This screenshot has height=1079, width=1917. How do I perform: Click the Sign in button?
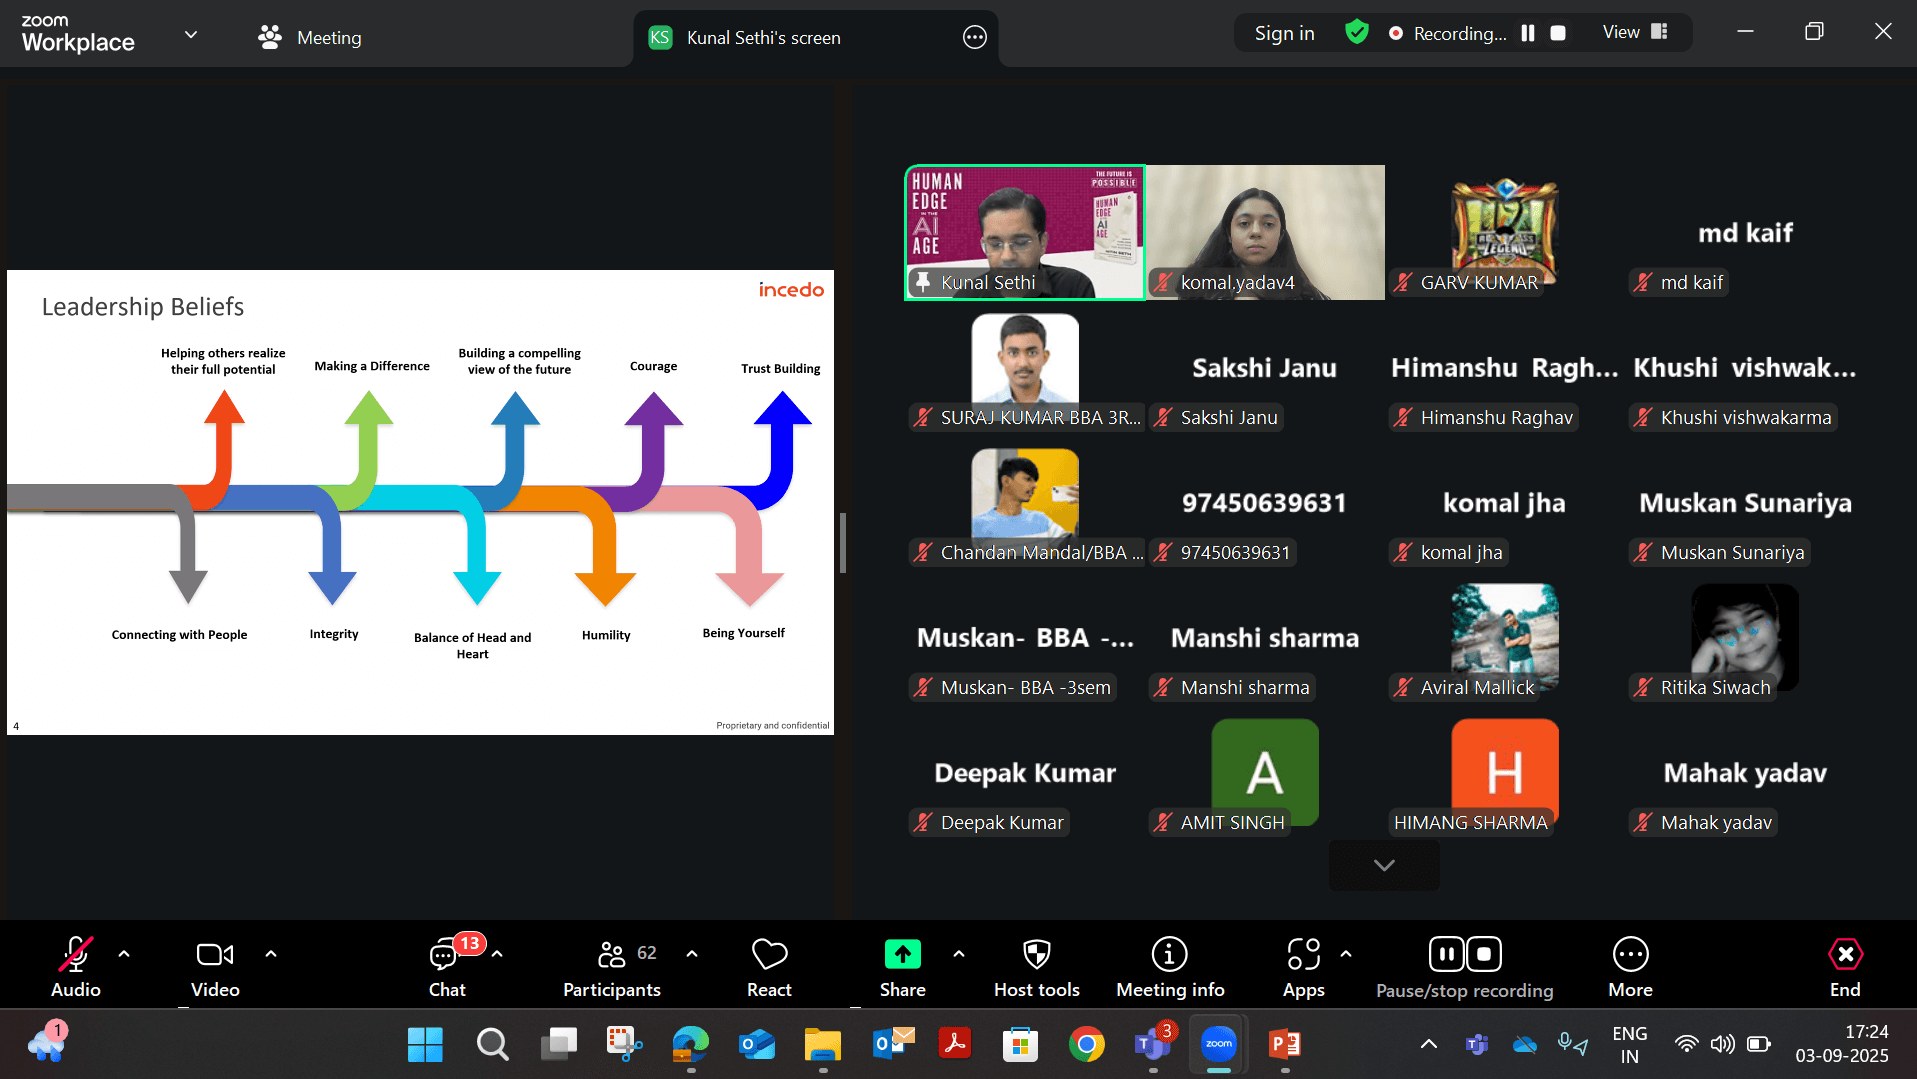click(x=1284, y=33)
